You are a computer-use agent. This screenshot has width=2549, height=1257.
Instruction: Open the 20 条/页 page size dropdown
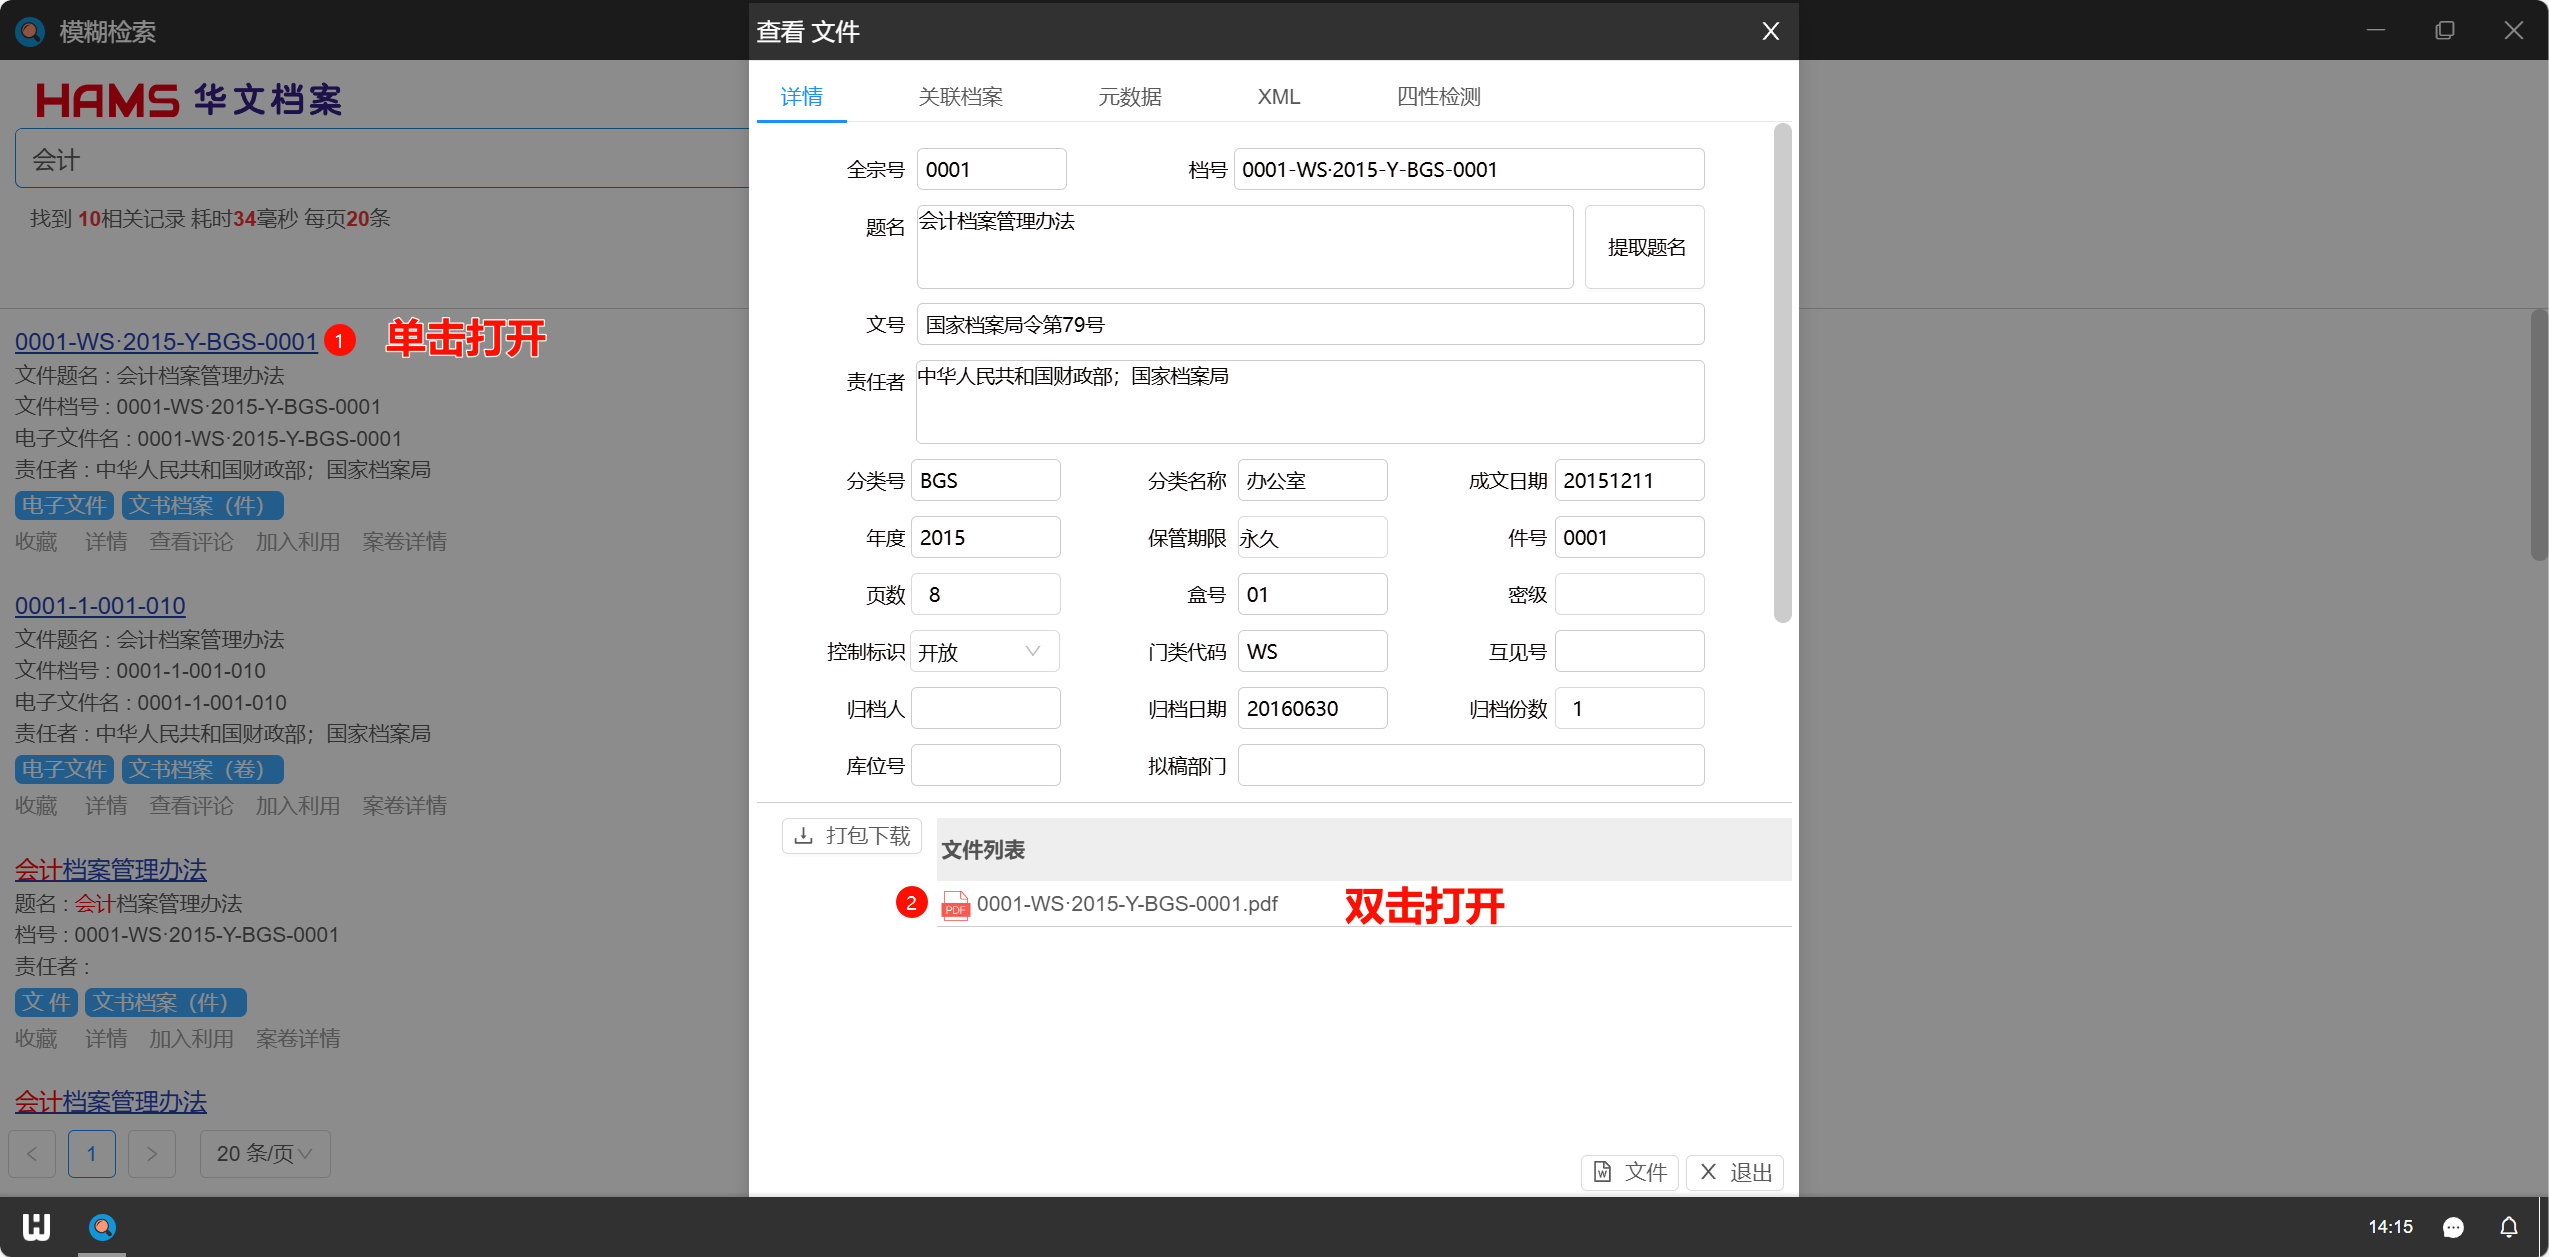click(265, 1154)
